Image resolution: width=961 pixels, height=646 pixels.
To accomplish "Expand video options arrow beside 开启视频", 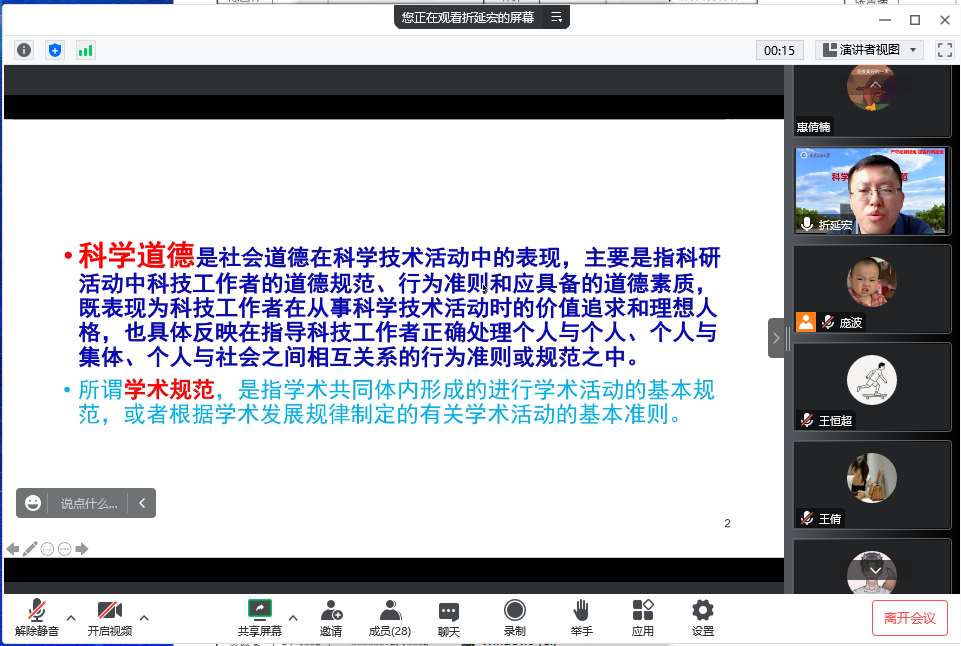I will tap(144, 617).
